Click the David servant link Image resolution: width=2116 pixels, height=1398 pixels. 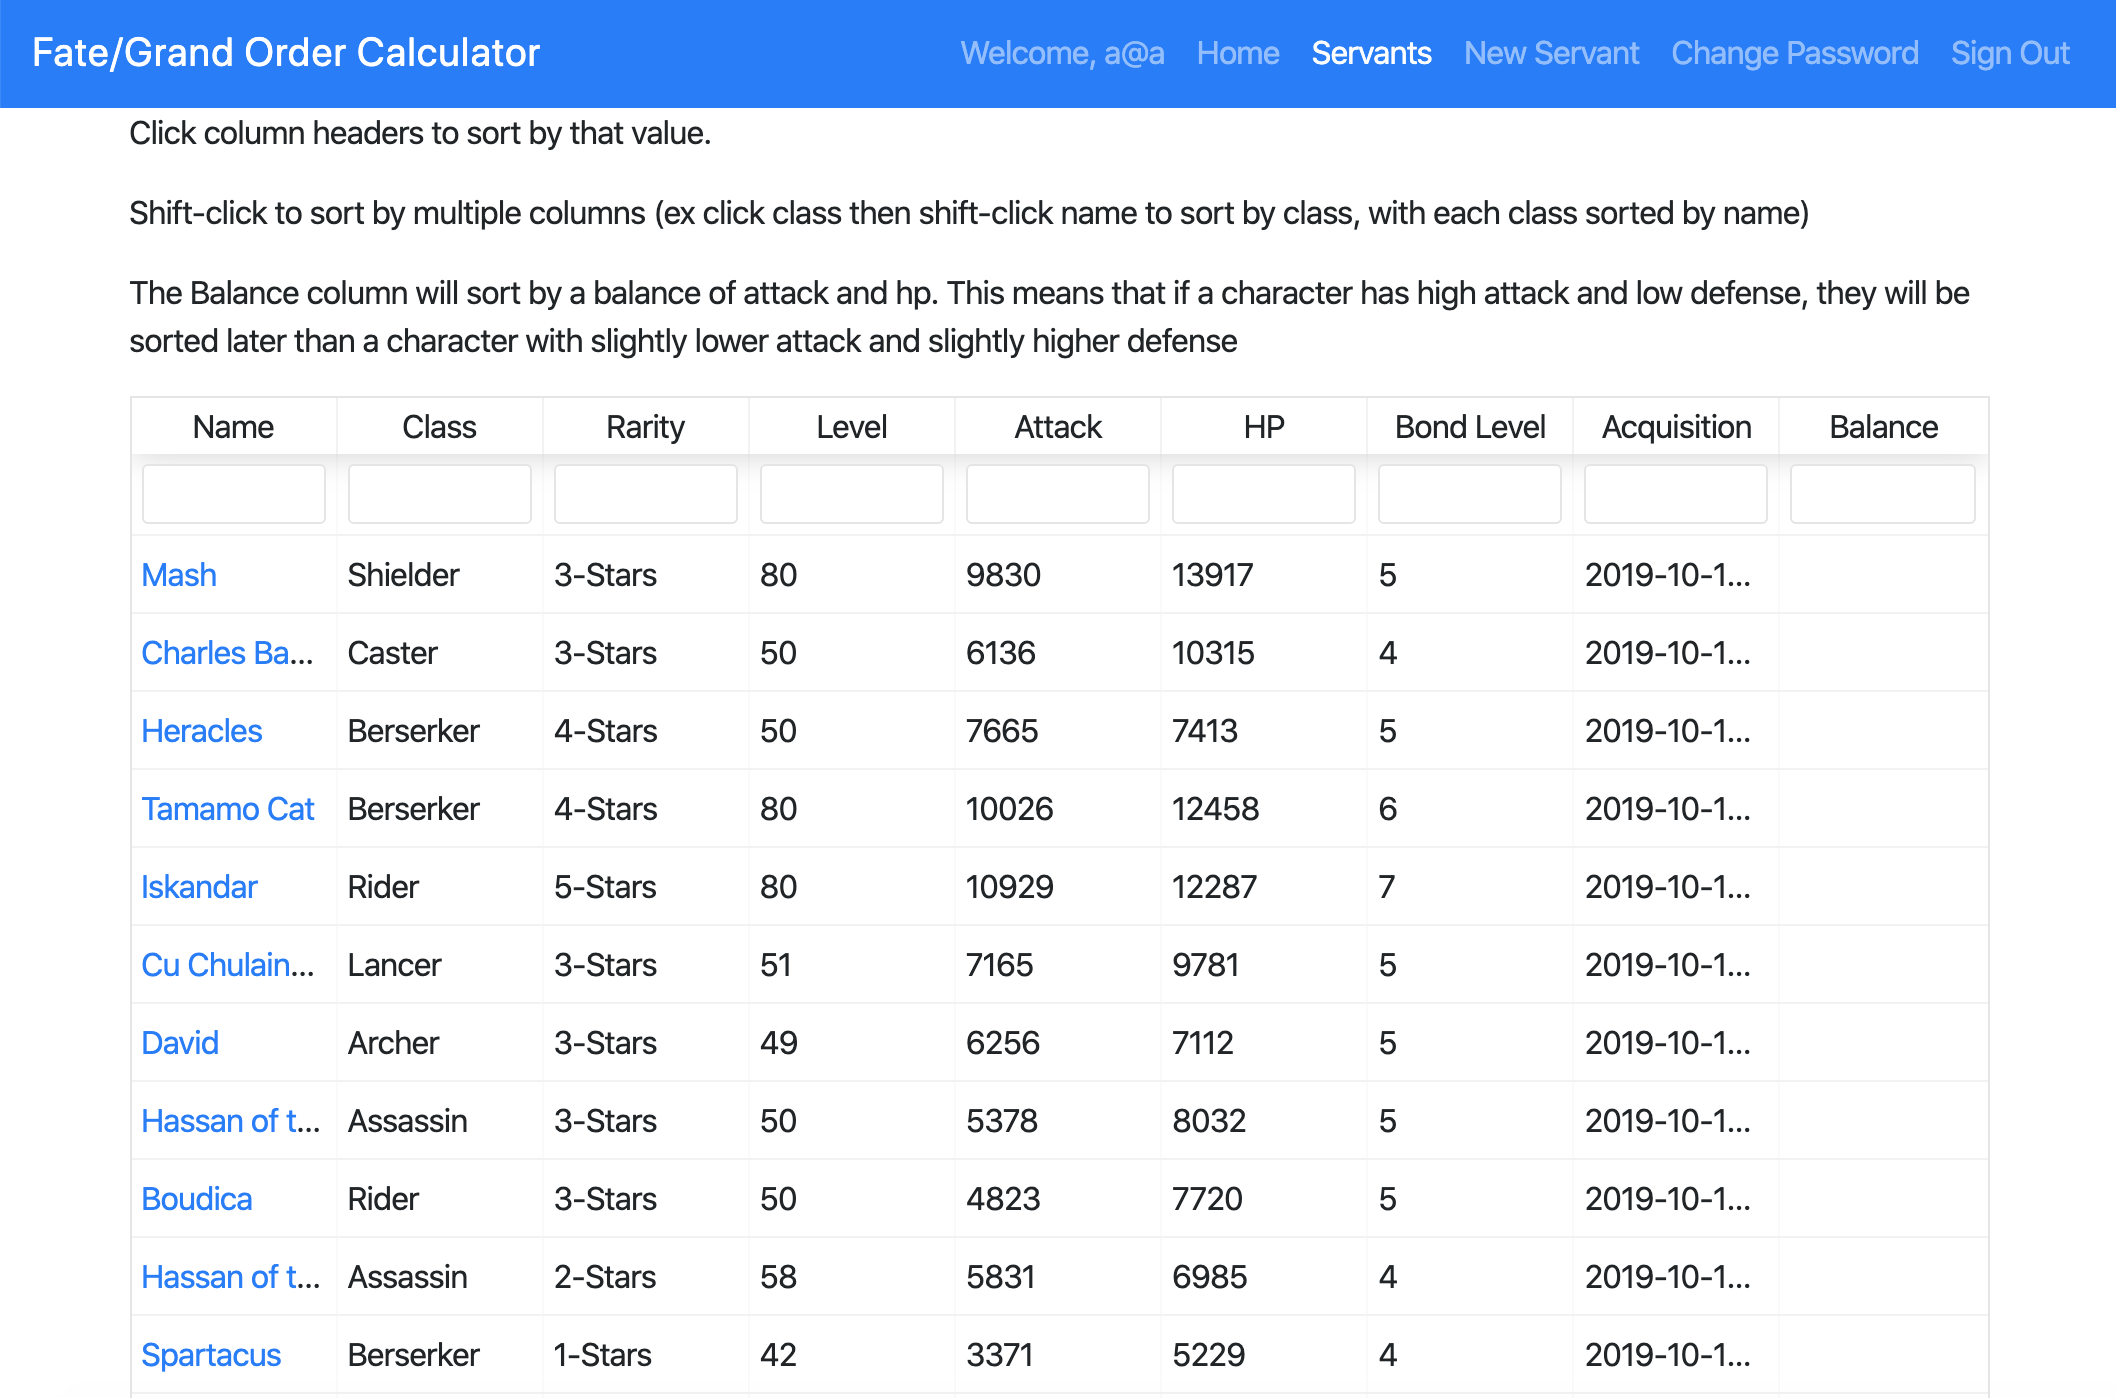[x=180, y=1043]
